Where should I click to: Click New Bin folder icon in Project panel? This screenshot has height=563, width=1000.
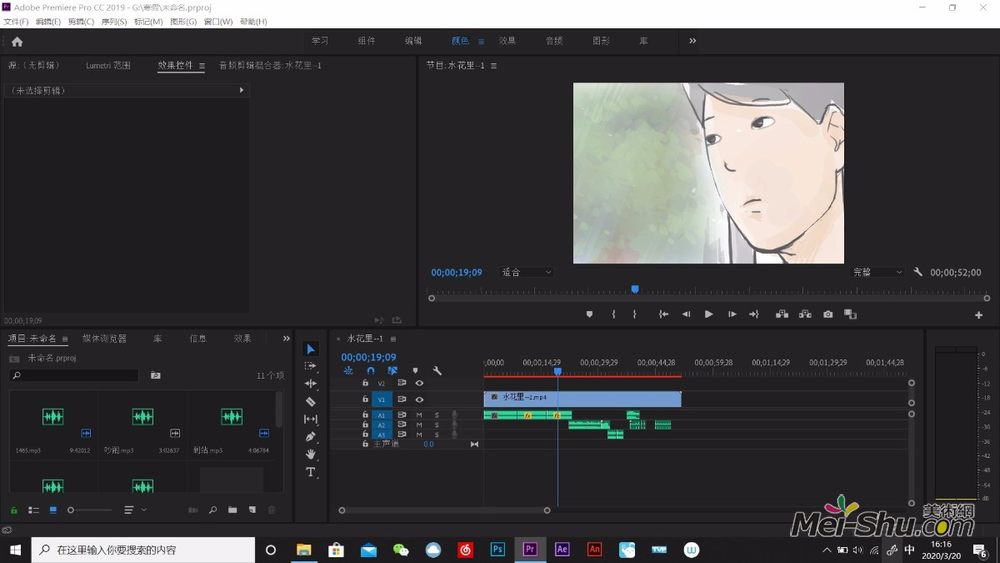pos(233,510)
